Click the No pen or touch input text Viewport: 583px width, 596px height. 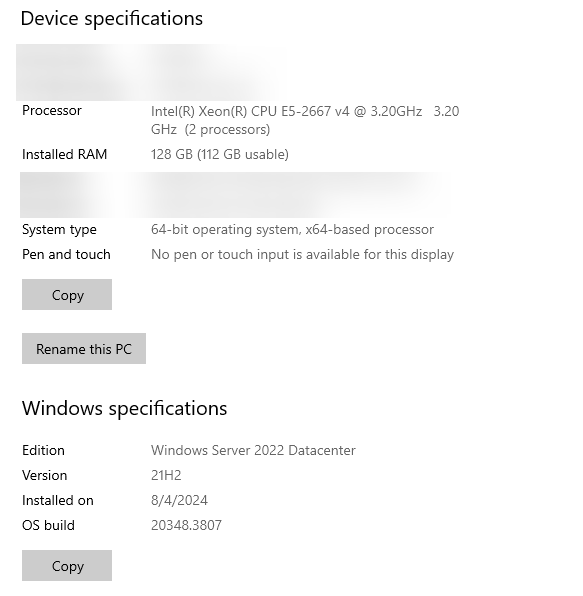point(302,255)
